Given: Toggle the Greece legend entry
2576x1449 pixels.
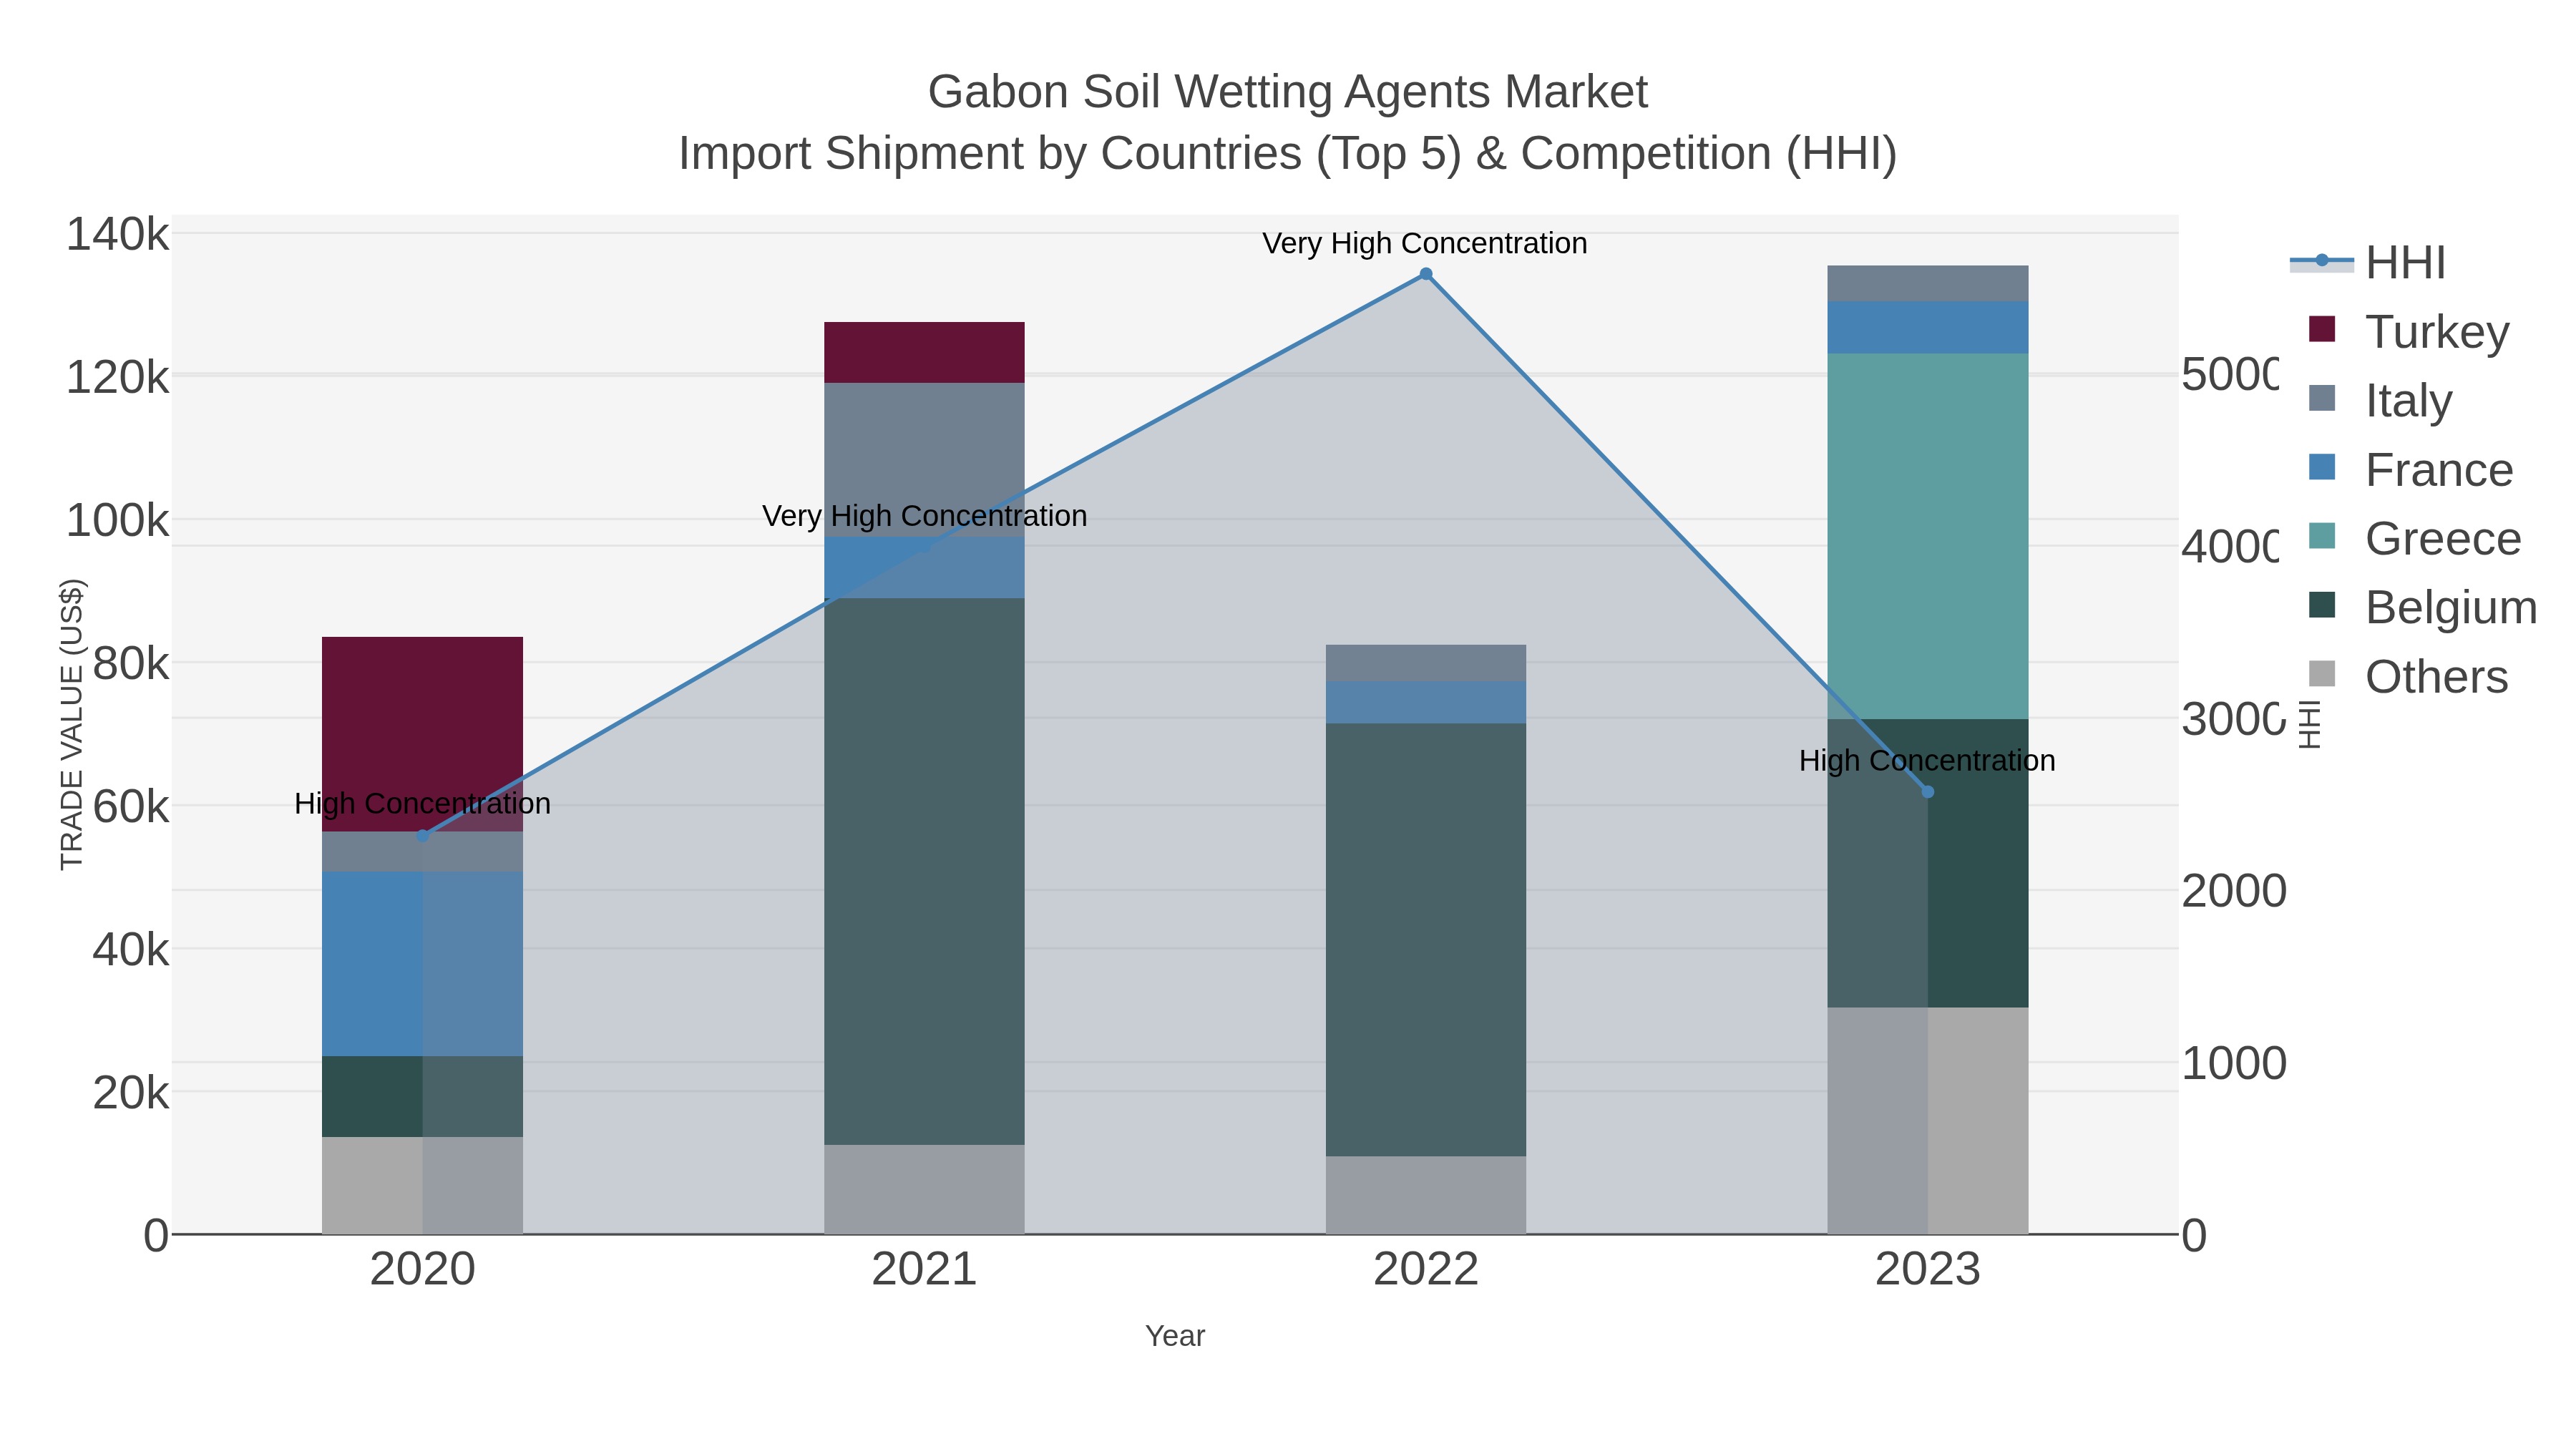Looking at the screenshot, I should (2414, 539).
